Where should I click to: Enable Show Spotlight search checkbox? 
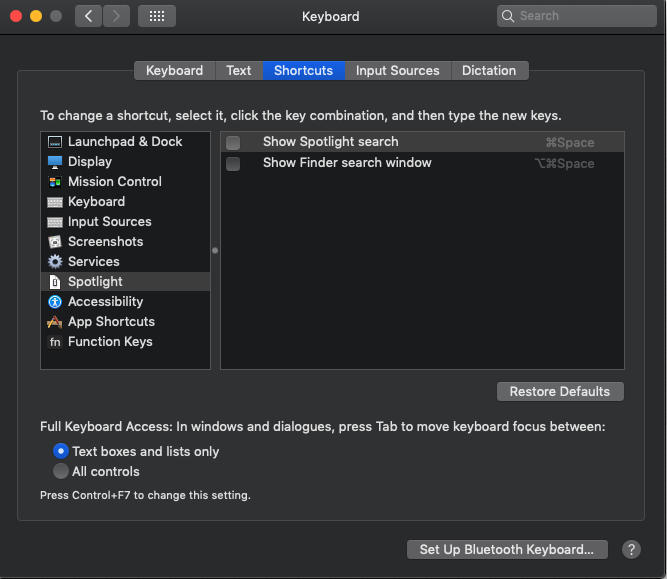[x=233, y=143]
